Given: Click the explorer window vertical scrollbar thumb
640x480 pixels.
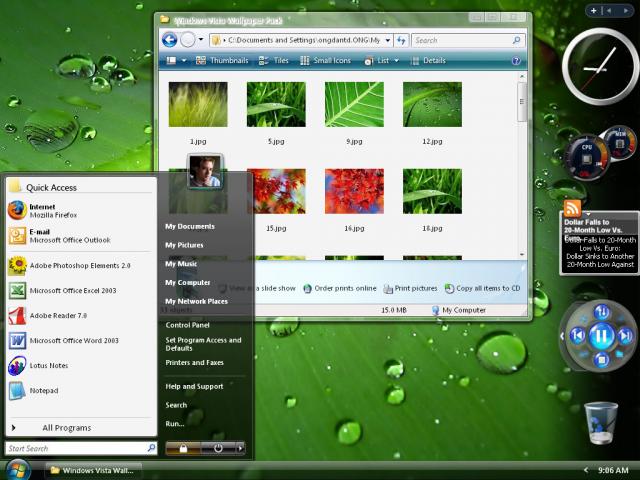Looking at the screenshot, I should click(522, 102).
